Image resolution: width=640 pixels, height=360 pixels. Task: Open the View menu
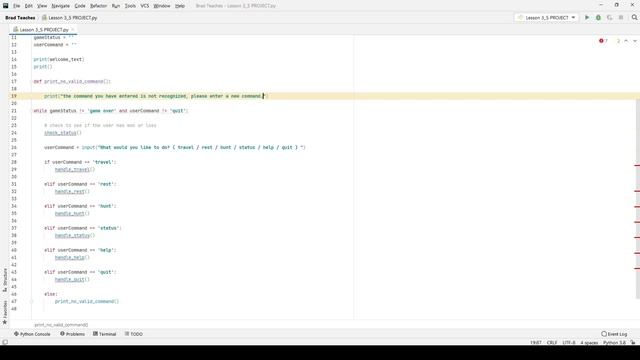click(42, 6)
